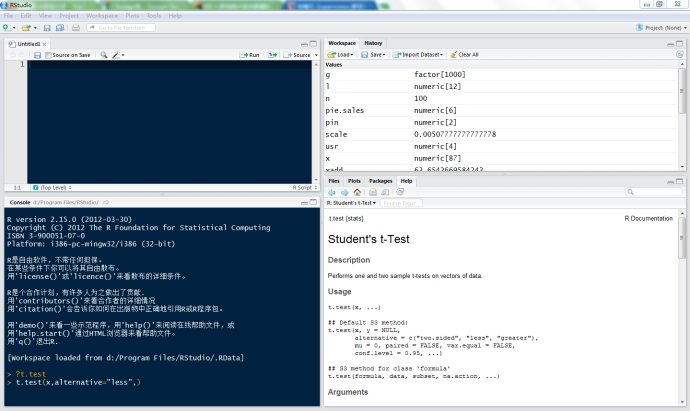
Task: Minimize the Console pane
Action: [304, 202]
